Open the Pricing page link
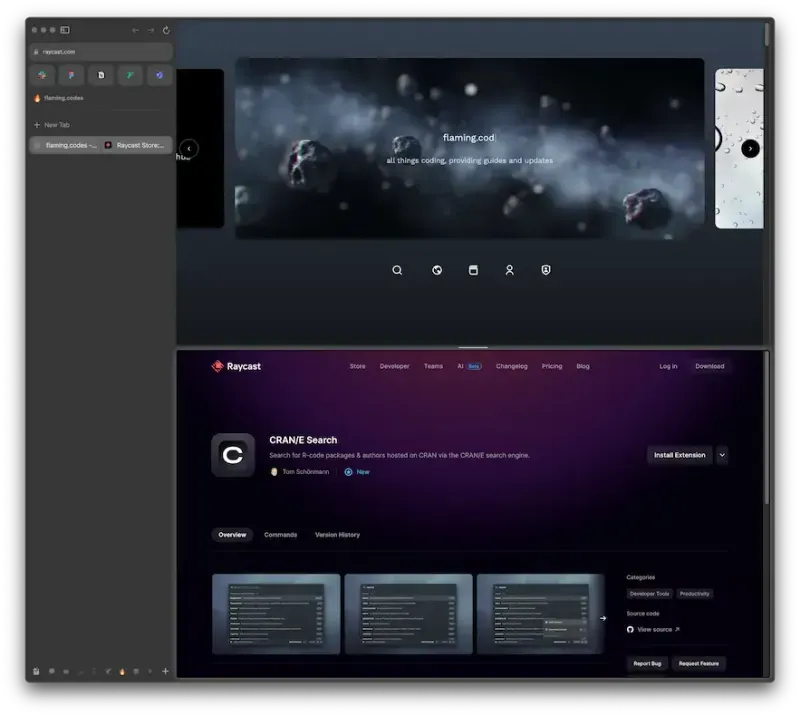Image resolution: width=800 pixels, height=716 pixels. point(552,366)
